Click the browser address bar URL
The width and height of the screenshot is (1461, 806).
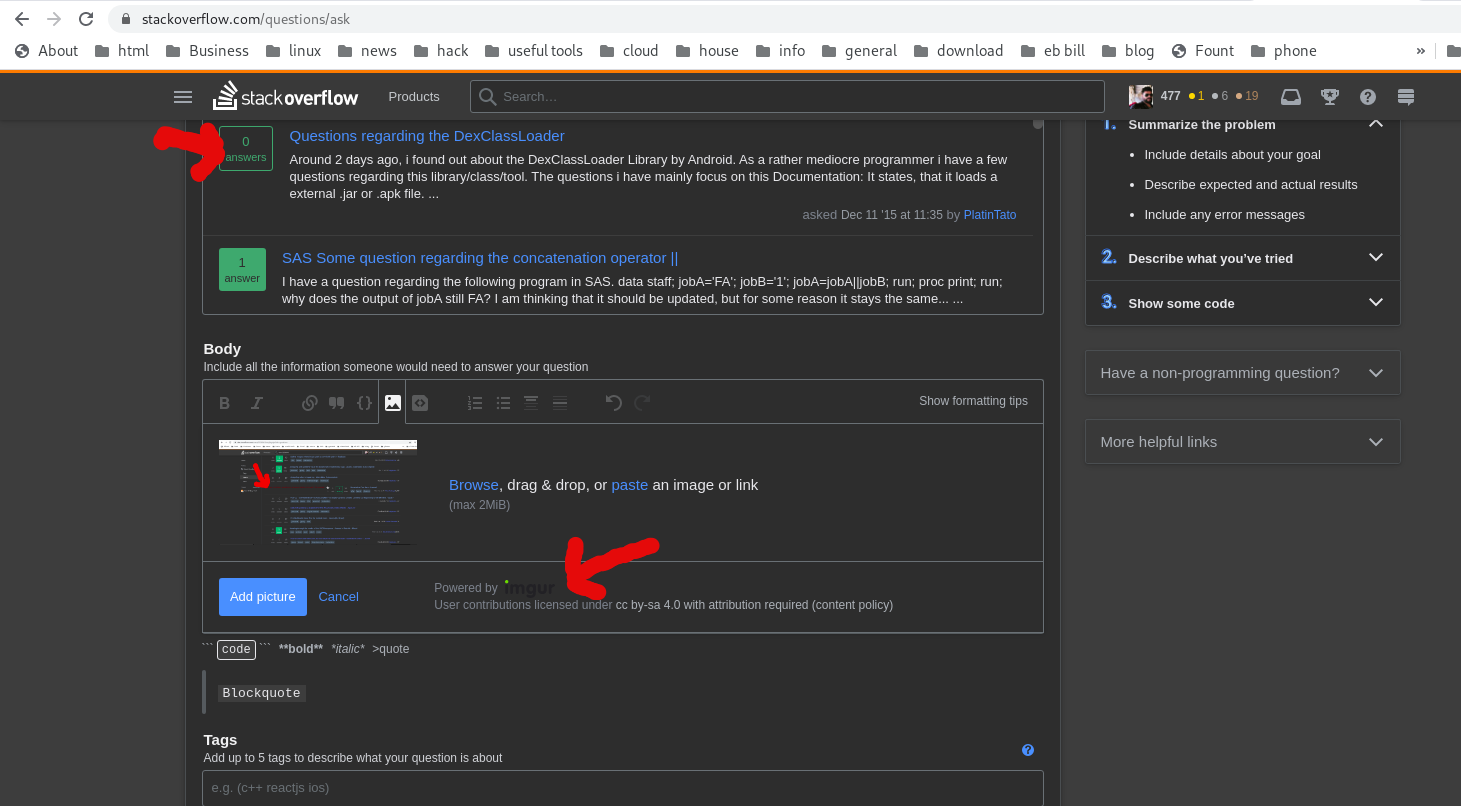click(x=246, y=19)
